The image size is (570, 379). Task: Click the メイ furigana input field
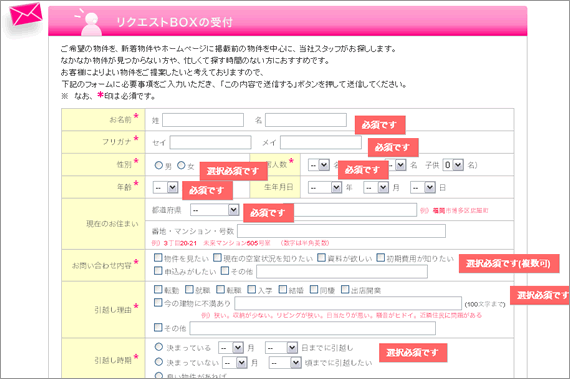pyautogui.click(x=321, y=142)
